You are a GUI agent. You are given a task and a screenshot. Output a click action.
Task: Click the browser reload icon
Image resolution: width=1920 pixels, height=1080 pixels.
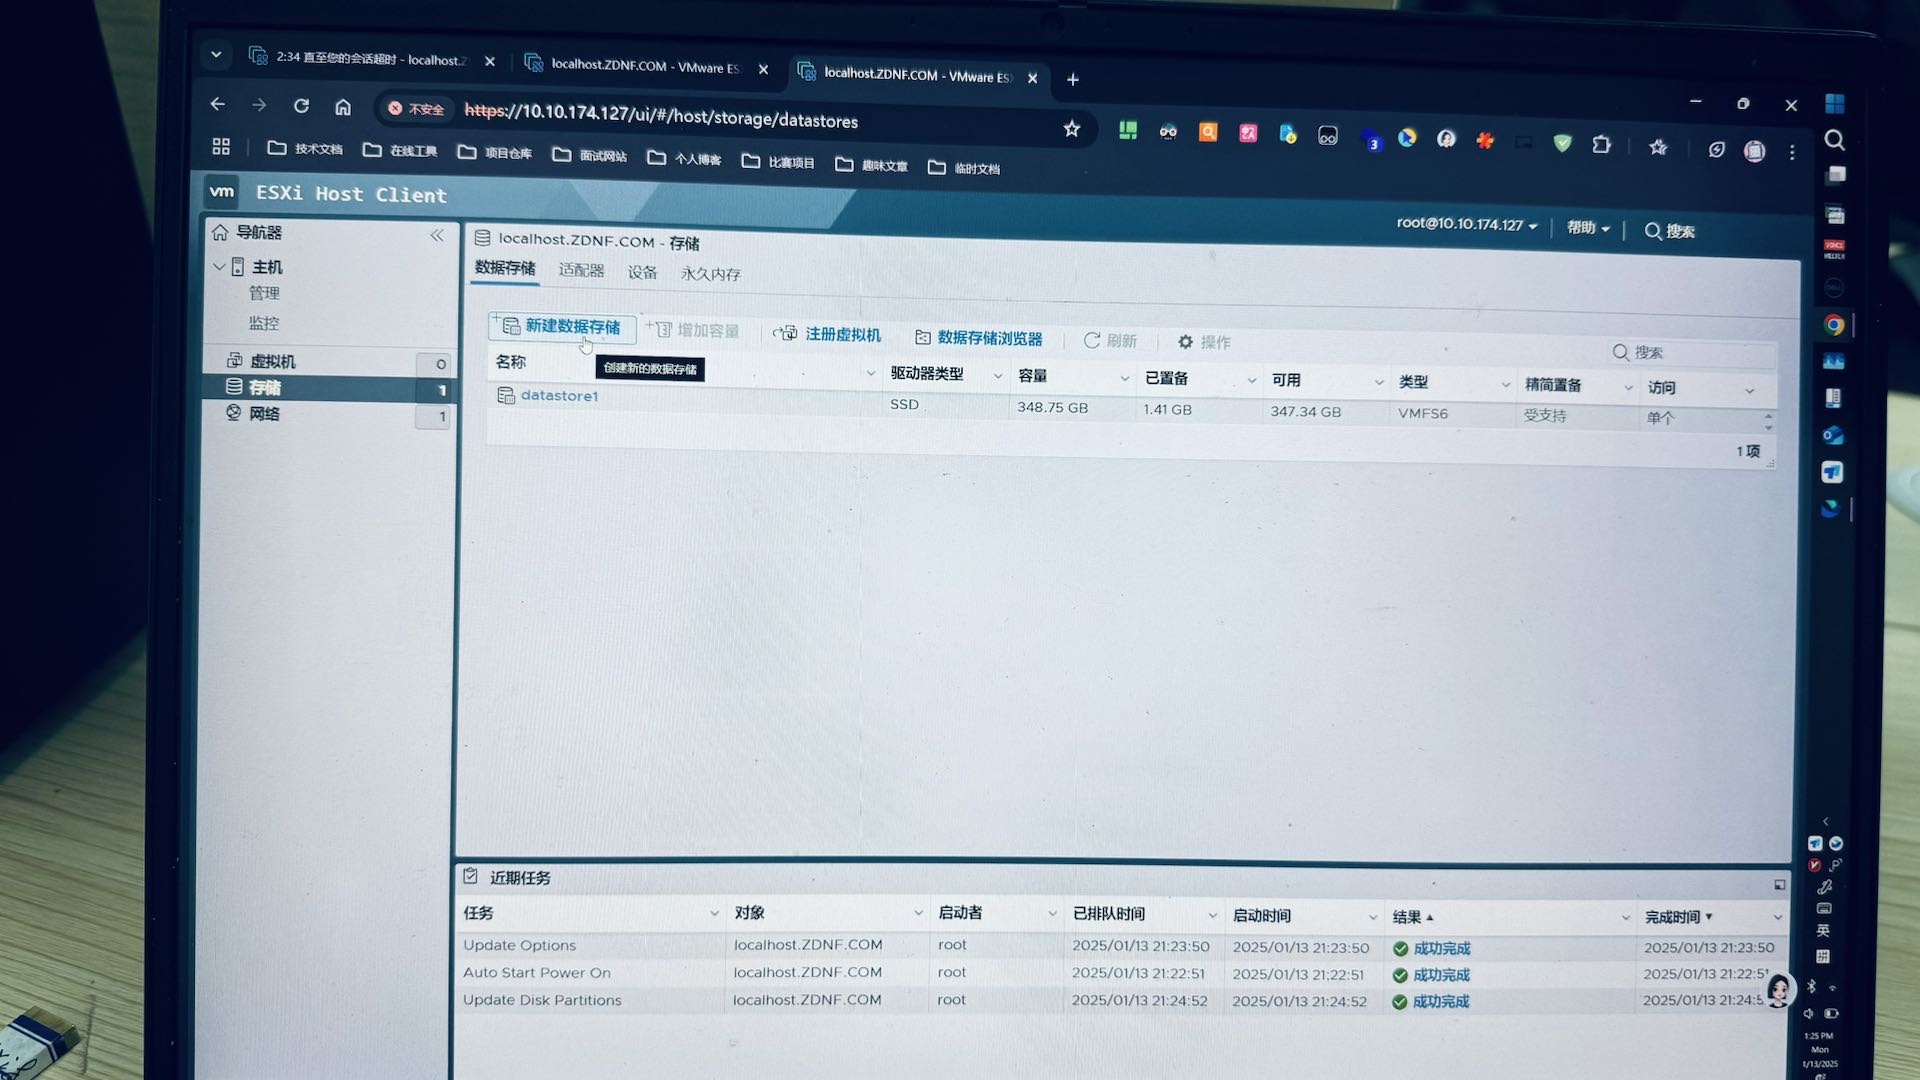(301, 106)
